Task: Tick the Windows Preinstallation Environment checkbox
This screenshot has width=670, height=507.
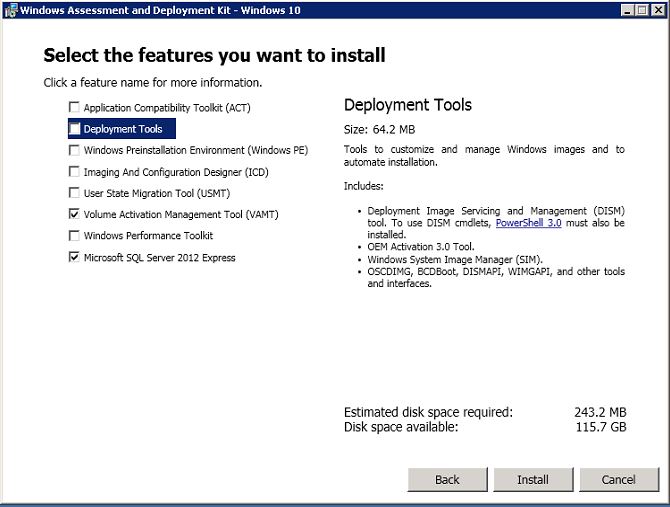Action: (x=74, y=151)
